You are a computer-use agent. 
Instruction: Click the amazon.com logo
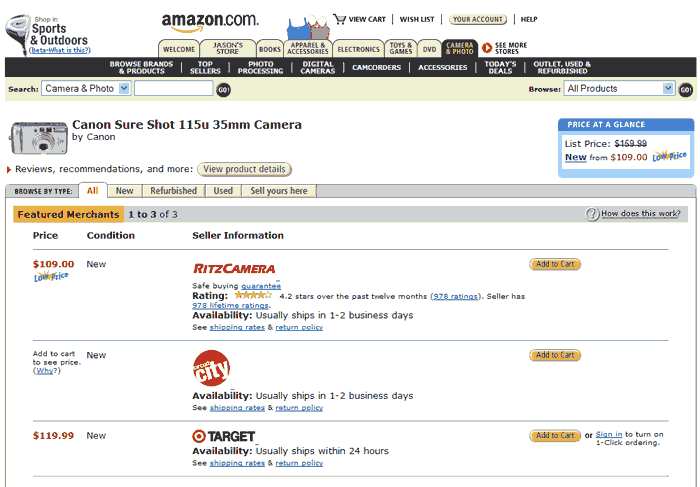pos(210,21)
